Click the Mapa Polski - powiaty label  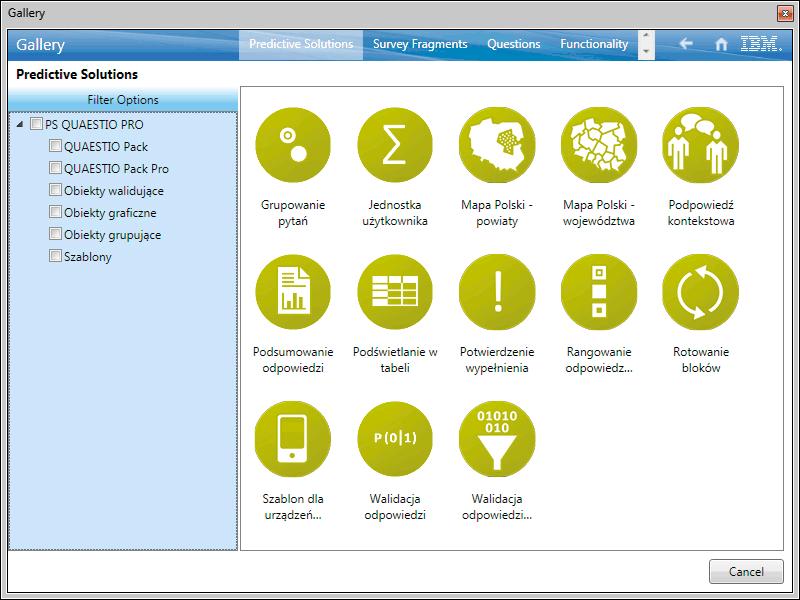[x=497, y=213]
